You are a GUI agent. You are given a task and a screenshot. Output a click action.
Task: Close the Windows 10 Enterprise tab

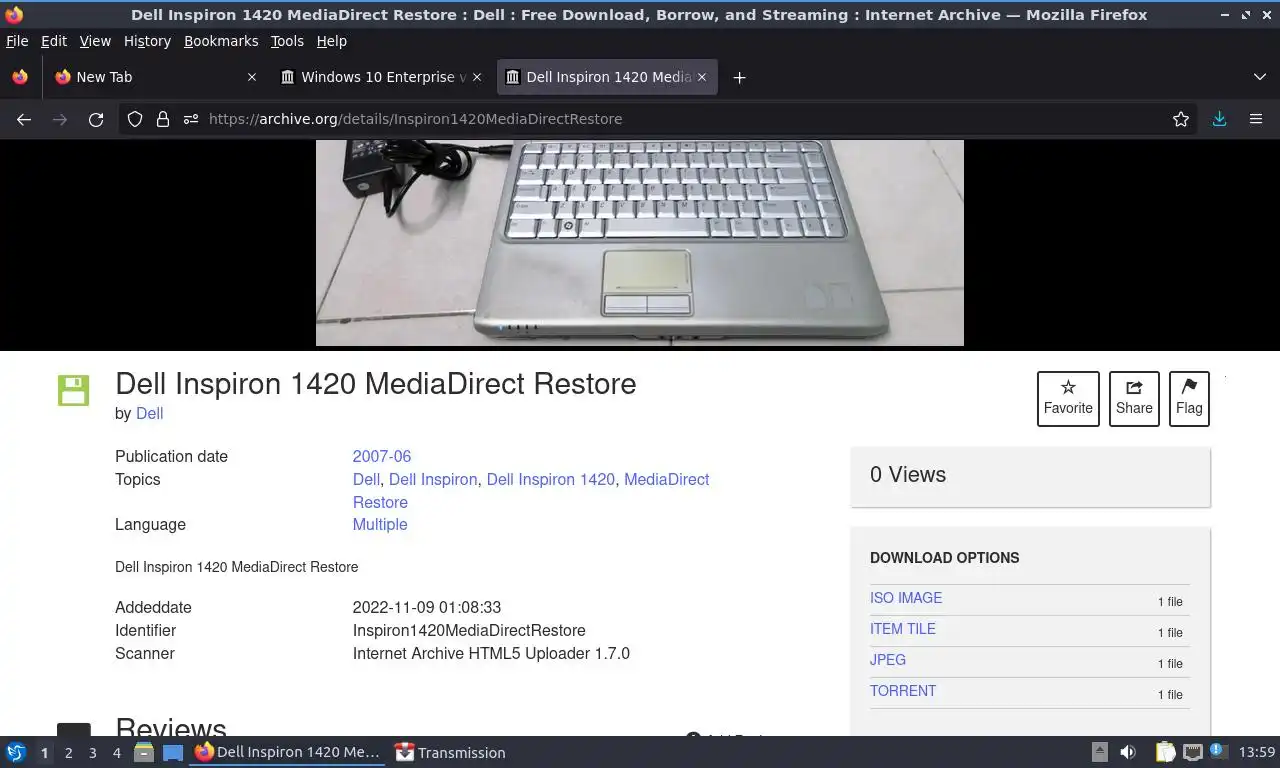tap(477, 77)
